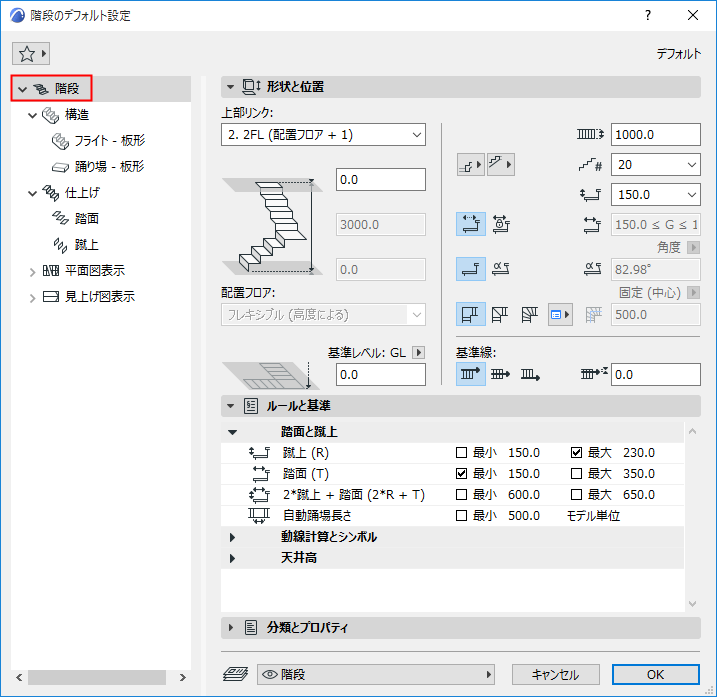Open the 固定 (中心) arrow button
This screenshot has height=697, width=717.
pos(693,292)
